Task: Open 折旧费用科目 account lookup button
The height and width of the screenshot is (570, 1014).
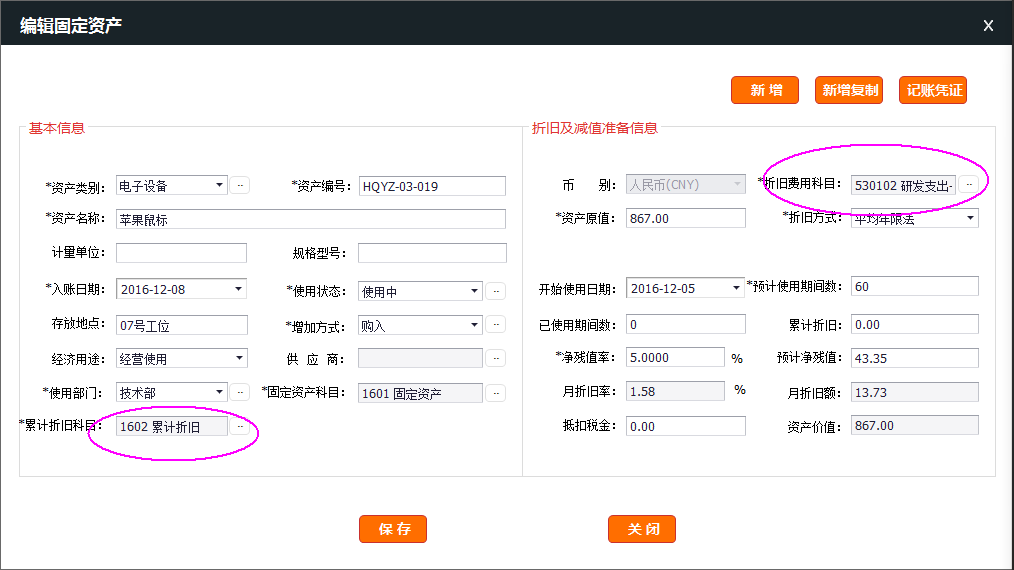Action: click(x=968, y=185)
